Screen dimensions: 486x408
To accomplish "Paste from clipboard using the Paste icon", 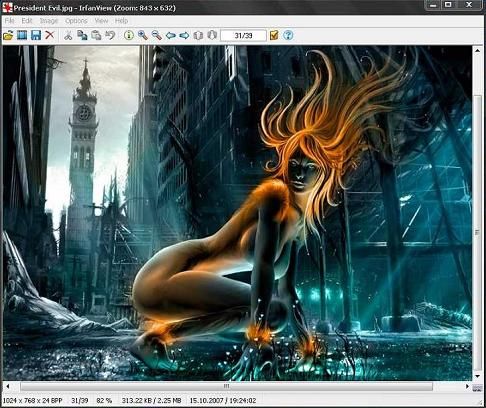I will coord(96,35).
